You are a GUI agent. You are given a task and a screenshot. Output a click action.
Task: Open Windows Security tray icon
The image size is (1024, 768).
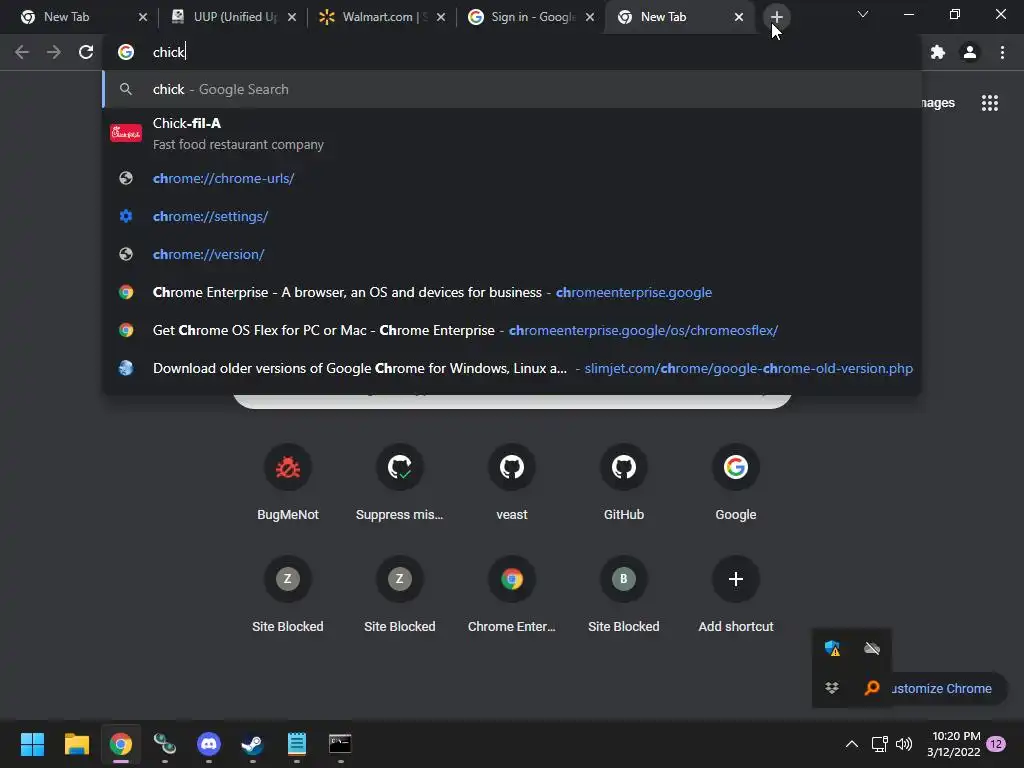point(832,648)
